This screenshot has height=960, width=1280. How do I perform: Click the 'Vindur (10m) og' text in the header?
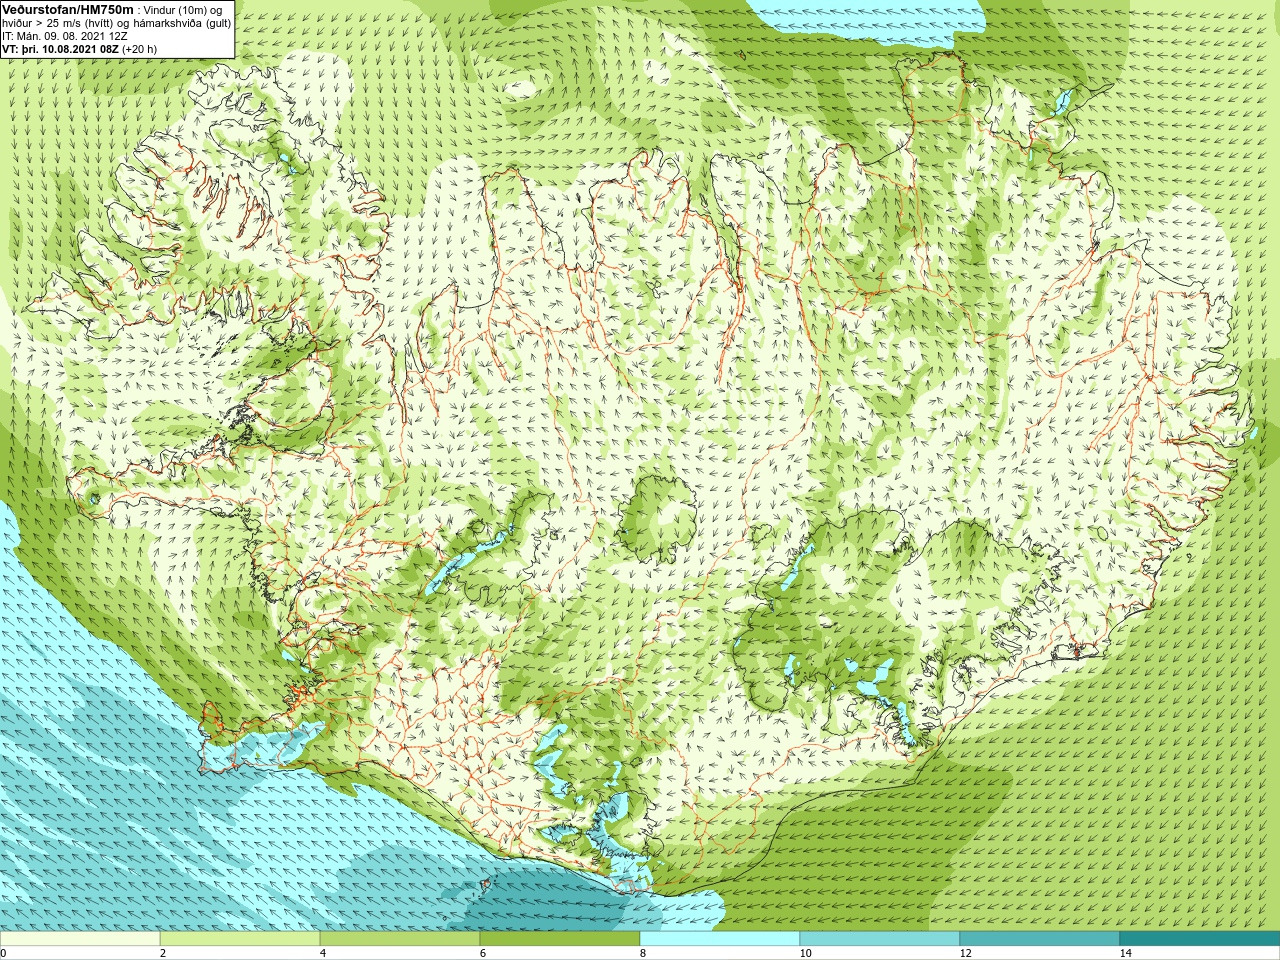[182, 10]
